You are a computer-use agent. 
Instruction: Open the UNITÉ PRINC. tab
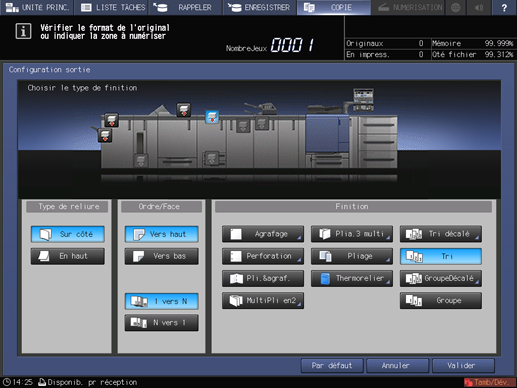point(37,7)
